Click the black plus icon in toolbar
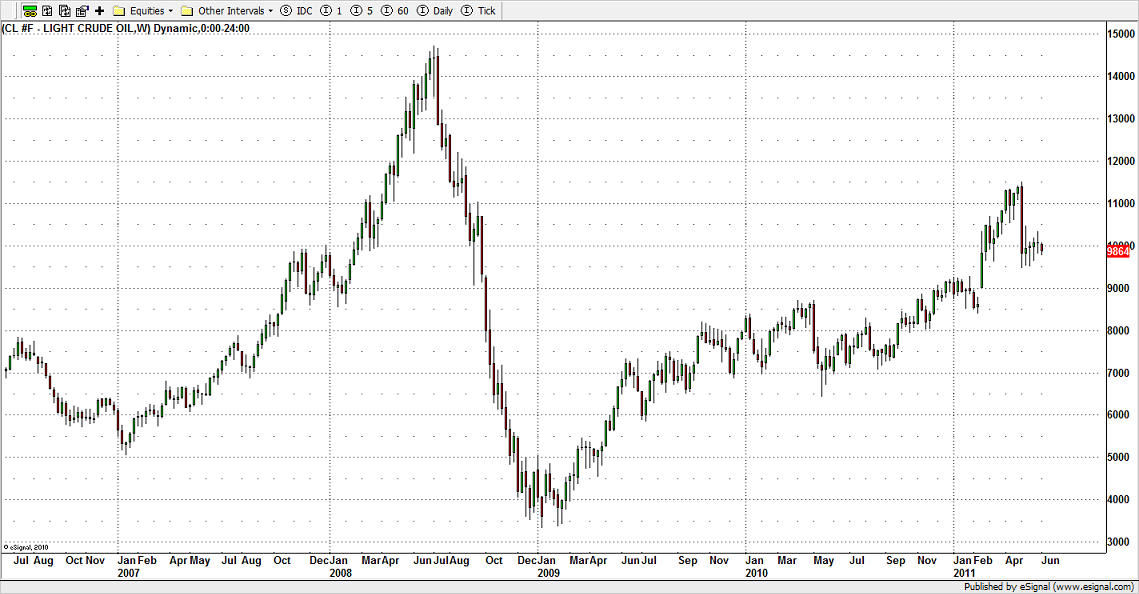The width and height of the screenshot is (1139, 594). point(99,10)
